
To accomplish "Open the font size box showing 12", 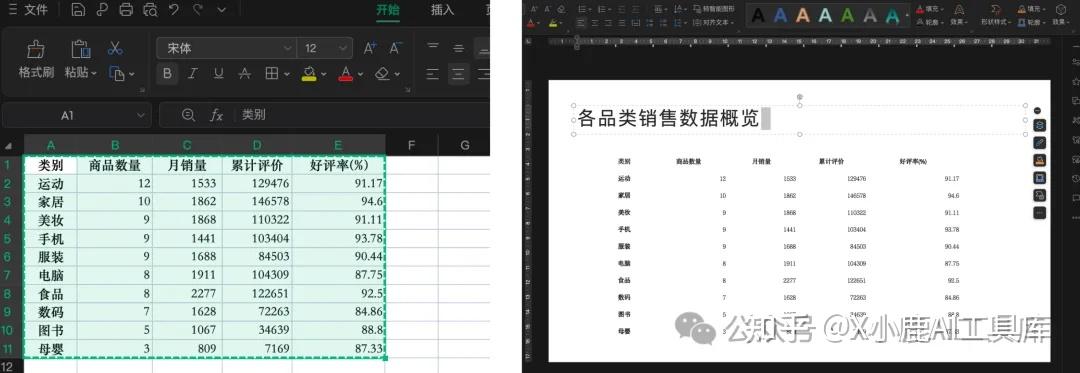I will 325,48.
